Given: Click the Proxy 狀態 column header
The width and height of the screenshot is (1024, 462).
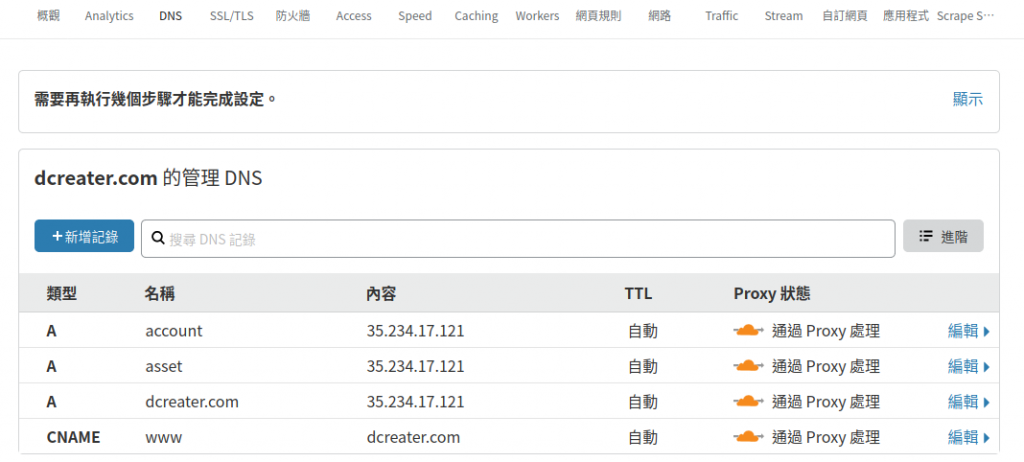Looking at the screenshot, I should (772, 294).
